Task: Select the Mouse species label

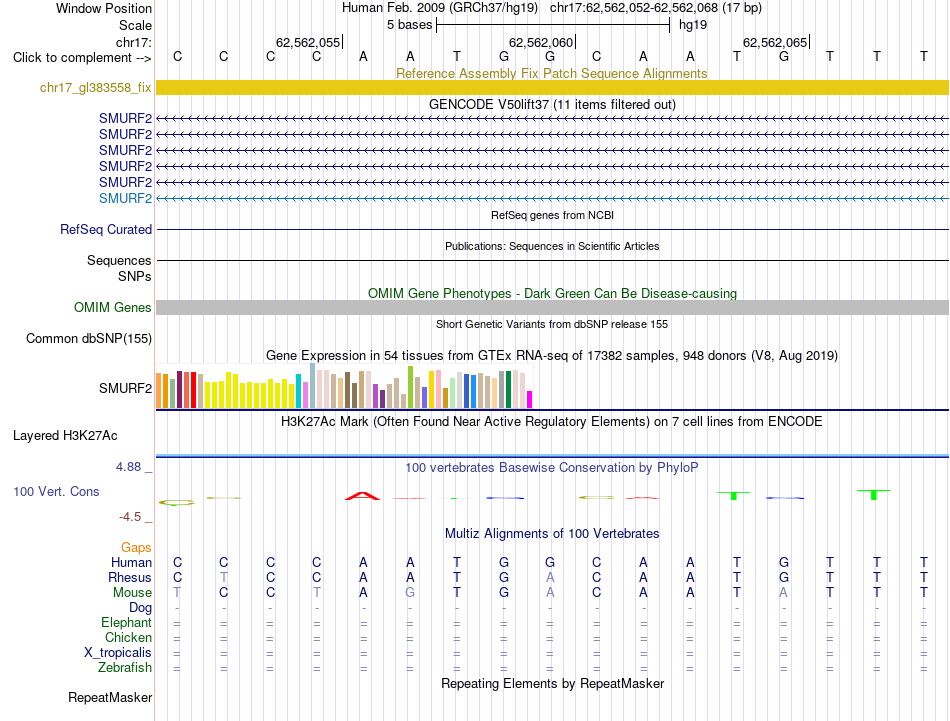Action: click(132, 593)
